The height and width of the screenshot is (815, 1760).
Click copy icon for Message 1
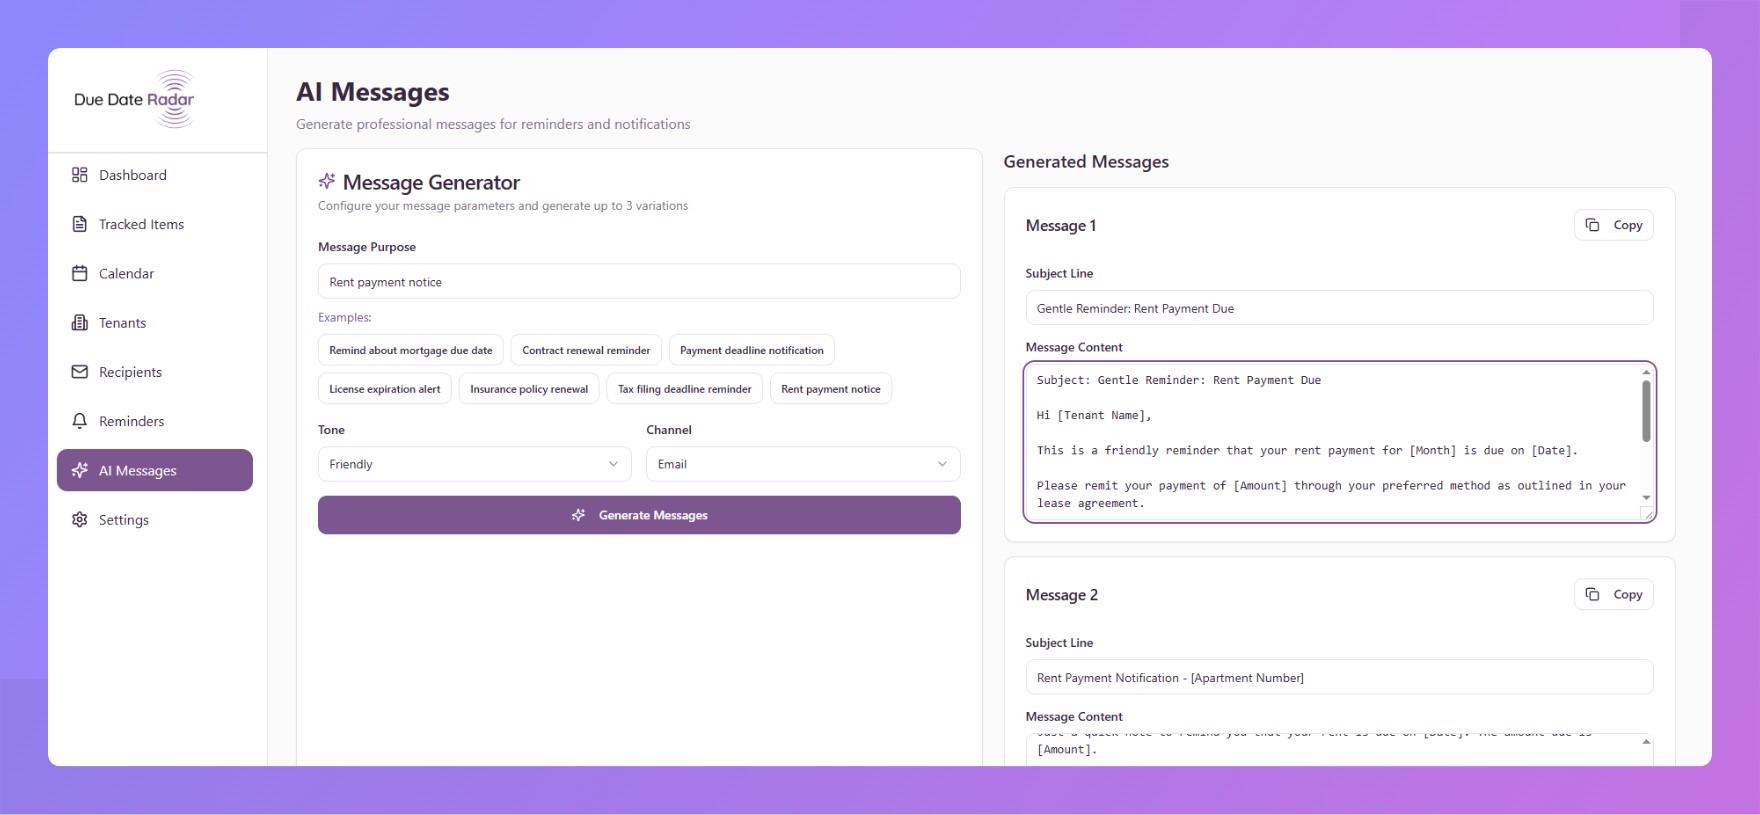coord(1592,225)
